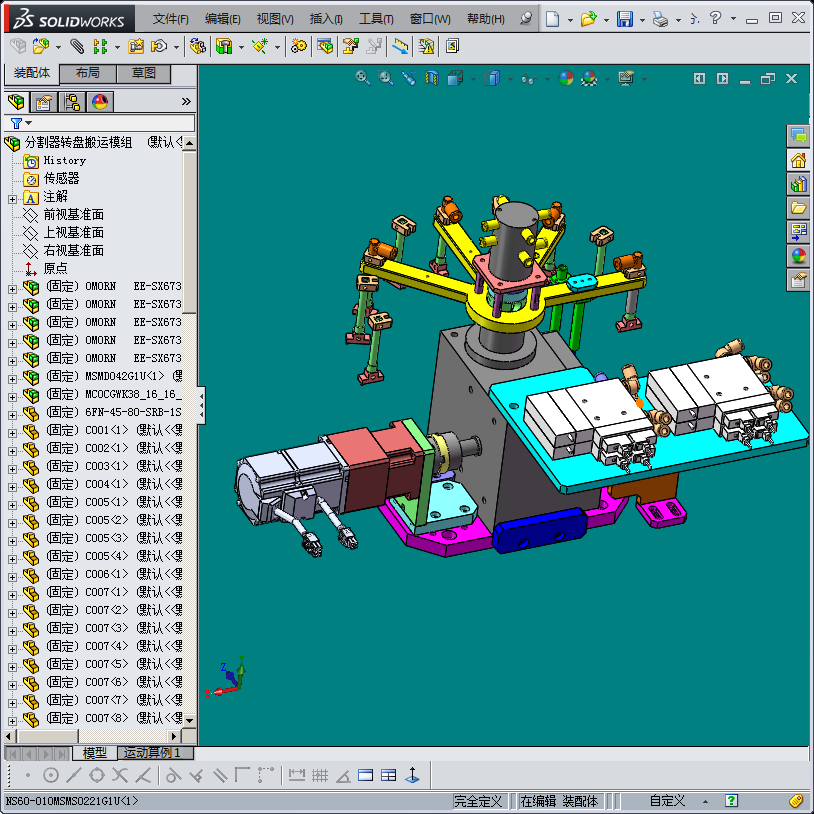Open the 文件(F) menu
Screen dimensions: 814x814
pyautogui.click(x=170, y=19)
